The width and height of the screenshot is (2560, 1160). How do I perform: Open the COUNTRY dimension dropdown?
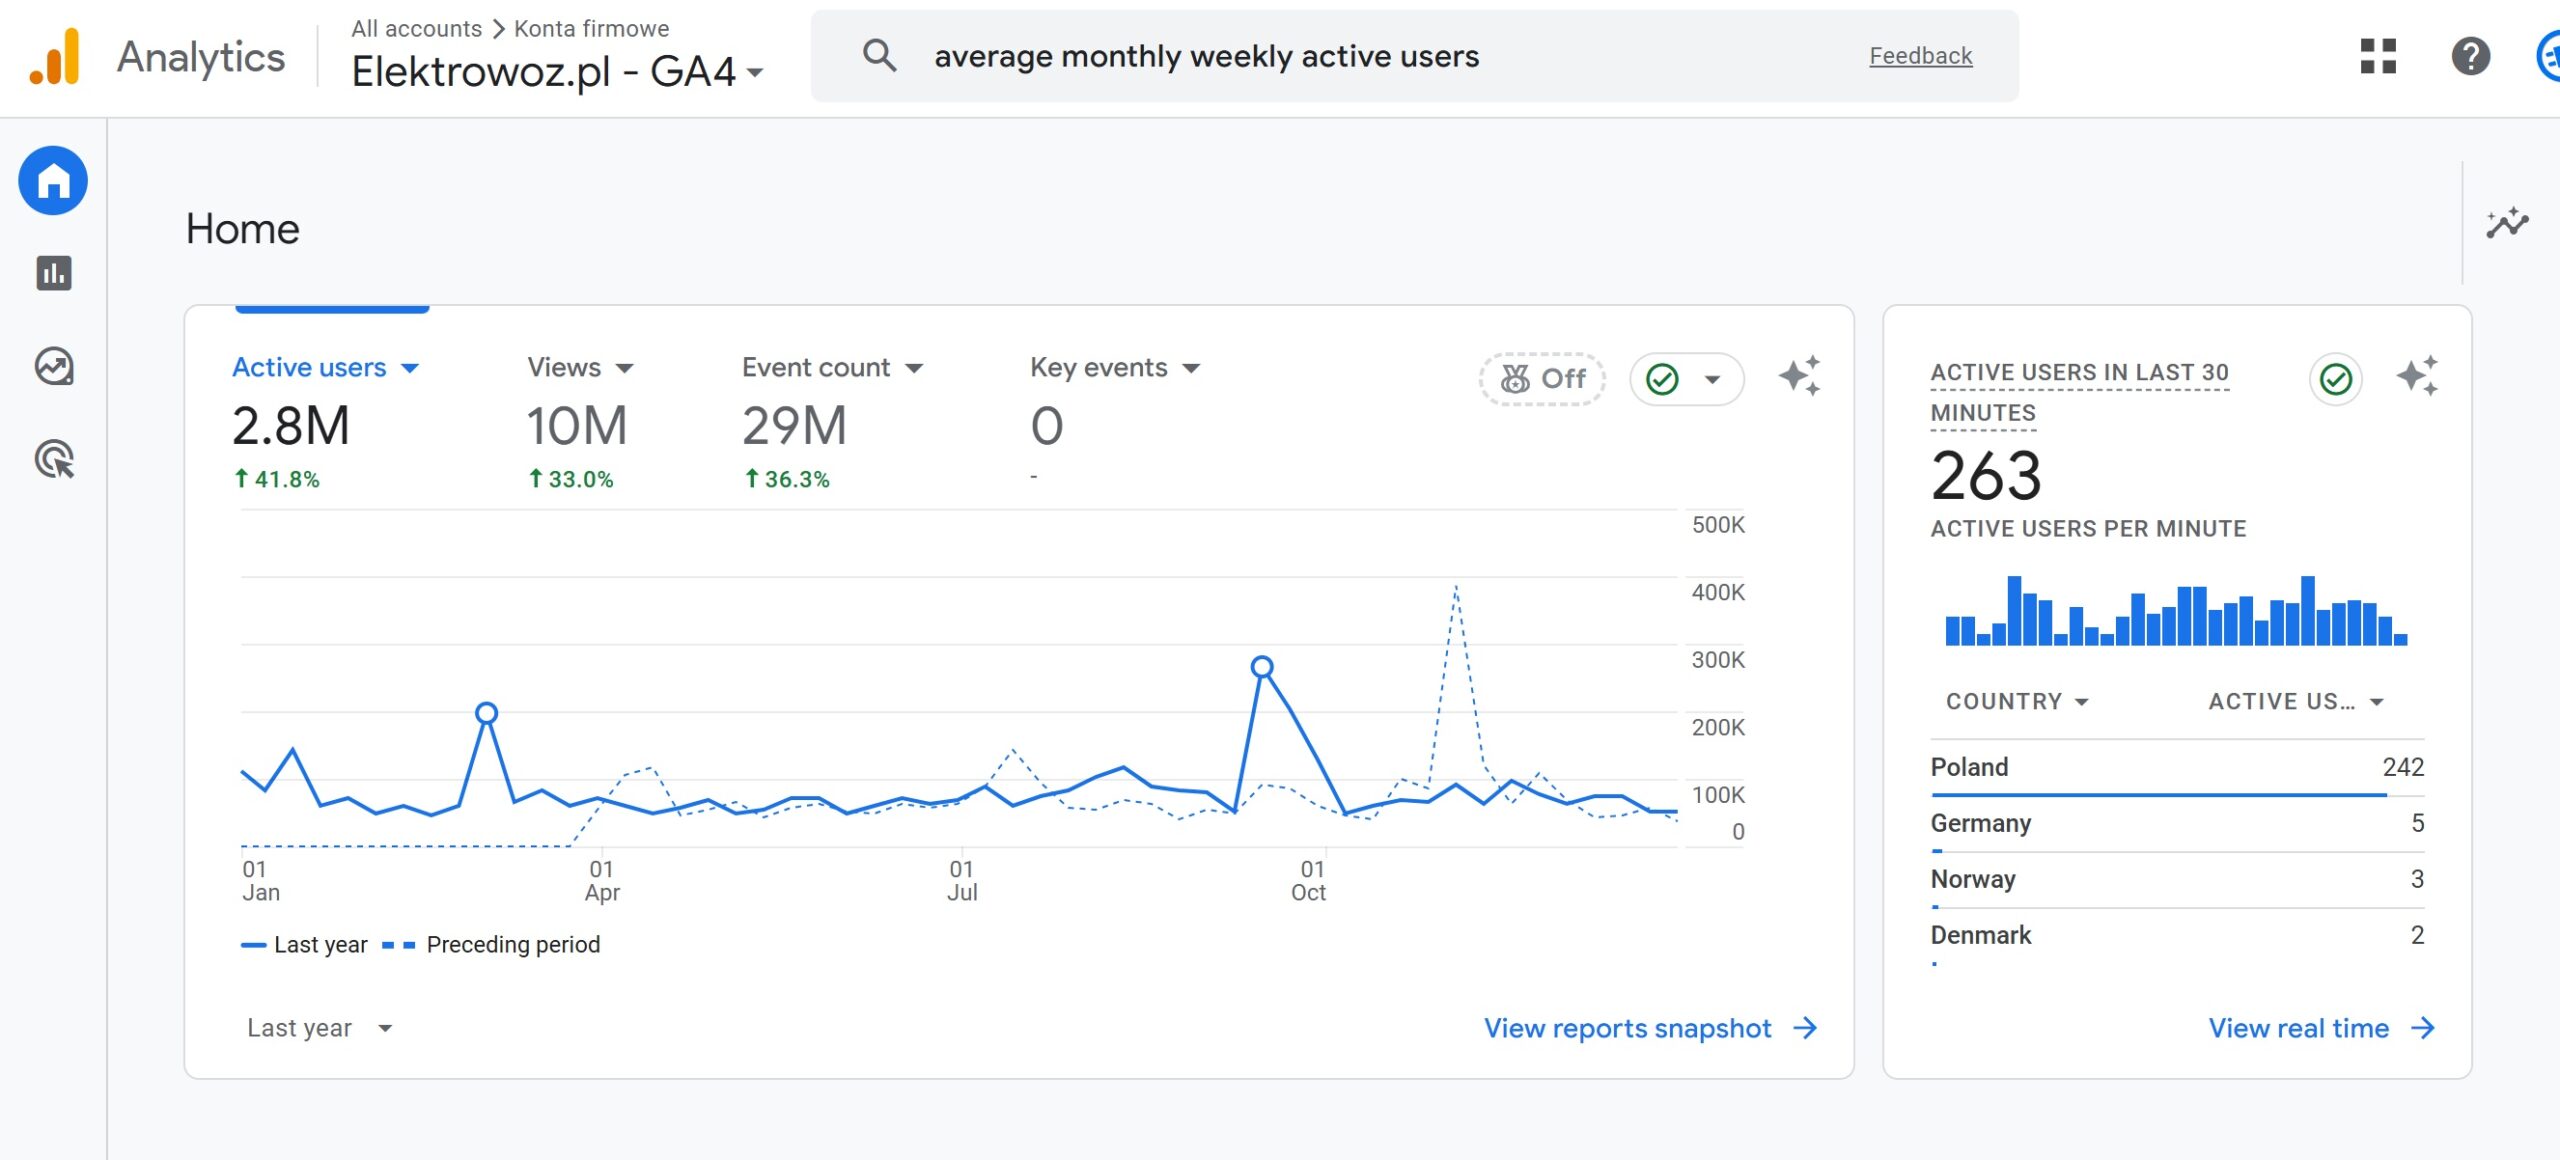point(2017,701)
